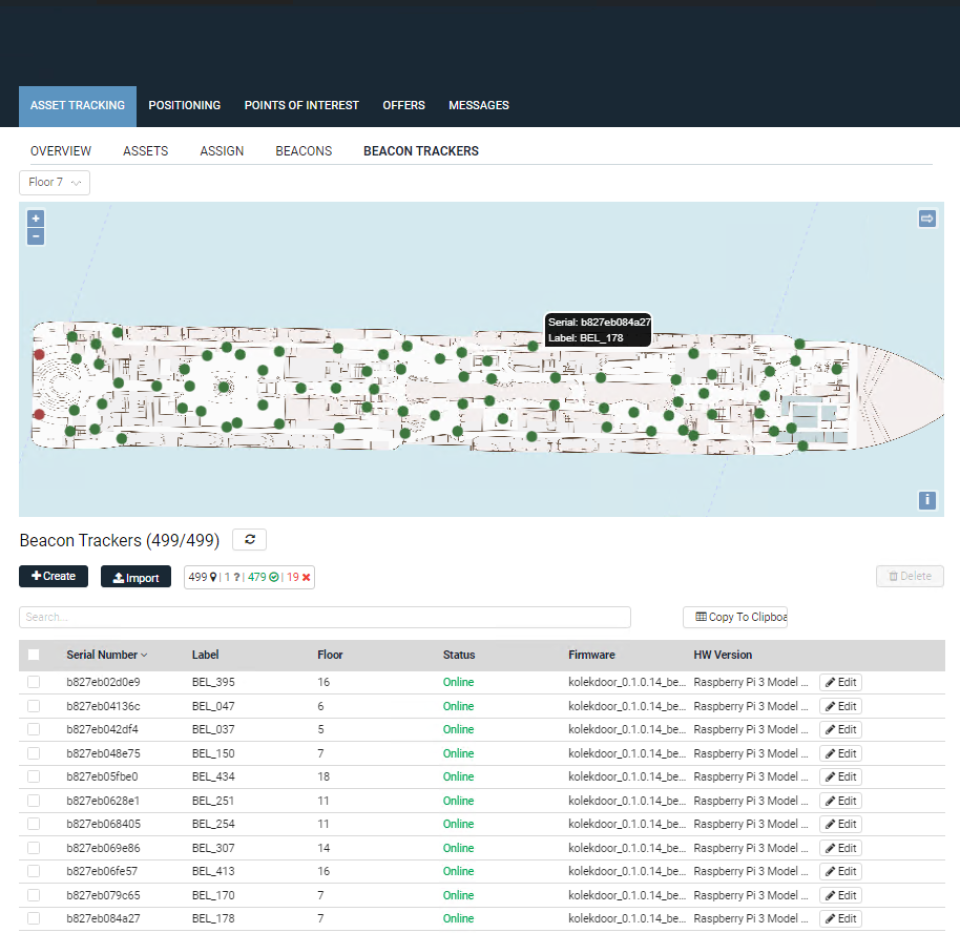Expand the unknown-status filter with question mark
The height and width of the screenshot is (933, 960).
pos(237,577)
